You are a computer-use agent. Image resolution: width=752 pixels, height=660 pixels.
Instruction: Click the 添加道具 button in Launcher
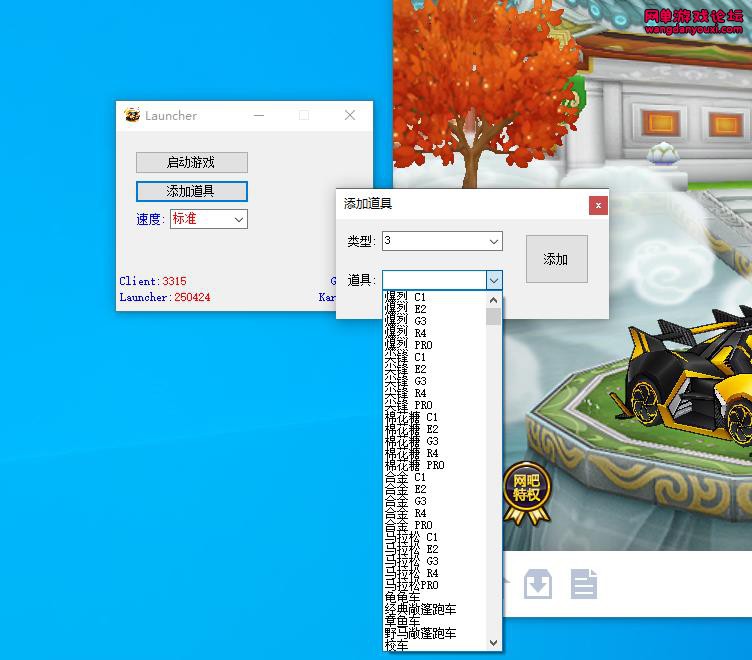coord(192,191)
